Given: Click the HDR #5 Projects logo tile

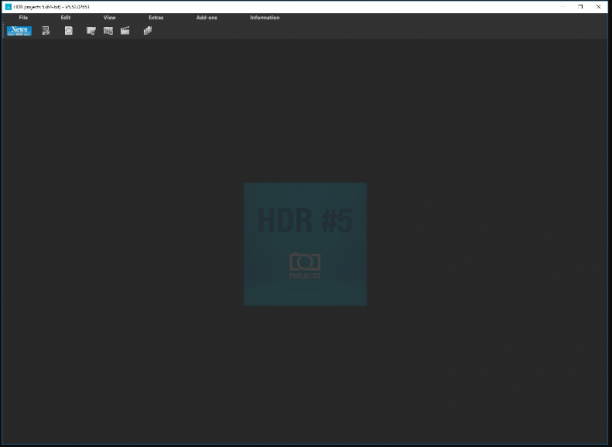Looking at the screenshot, I should (305, 244).
